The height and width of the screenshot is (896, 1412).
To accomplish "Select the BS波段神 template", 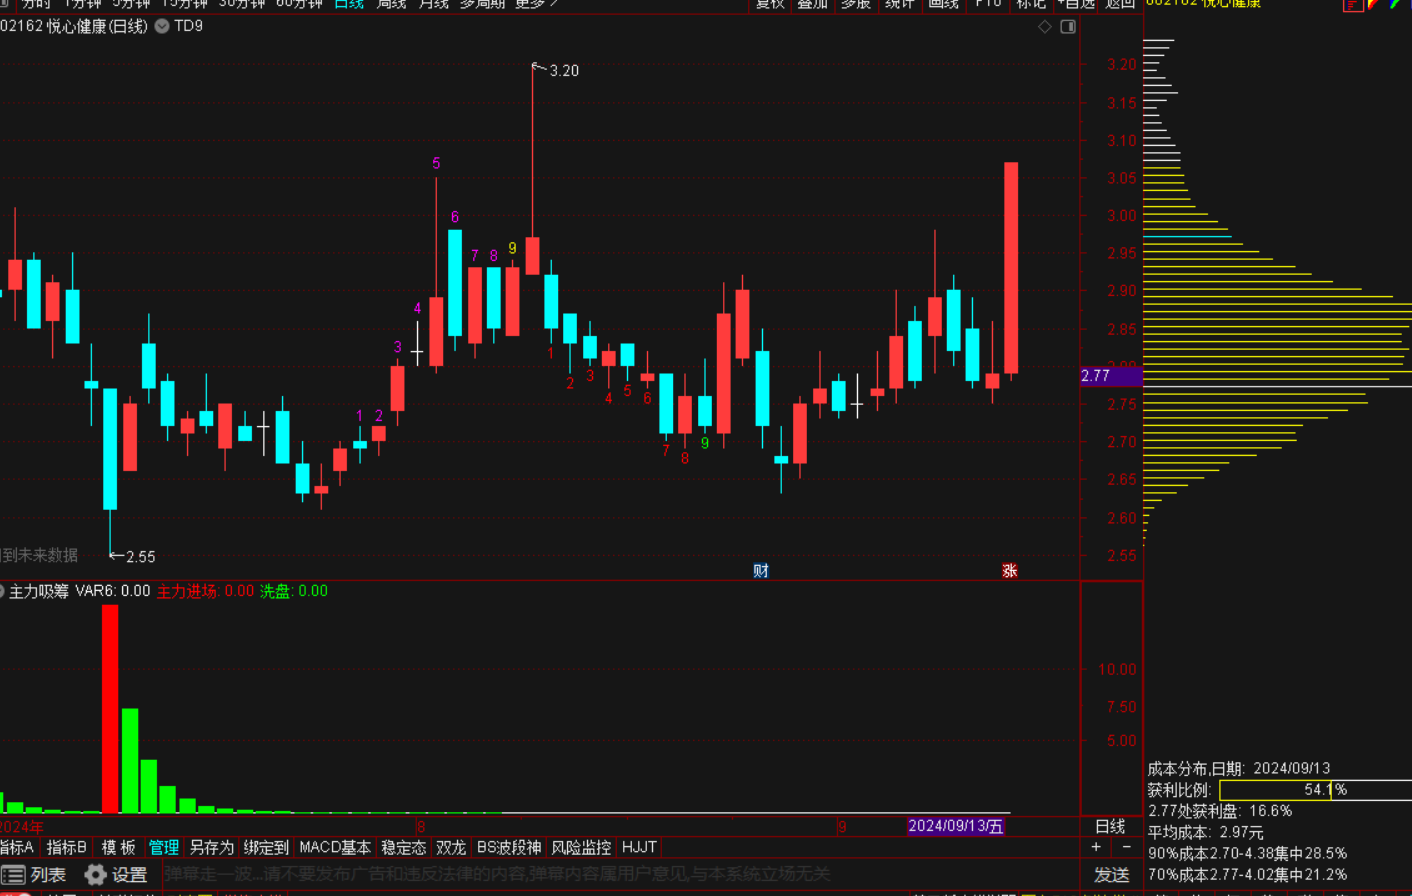I will (509, 847).
